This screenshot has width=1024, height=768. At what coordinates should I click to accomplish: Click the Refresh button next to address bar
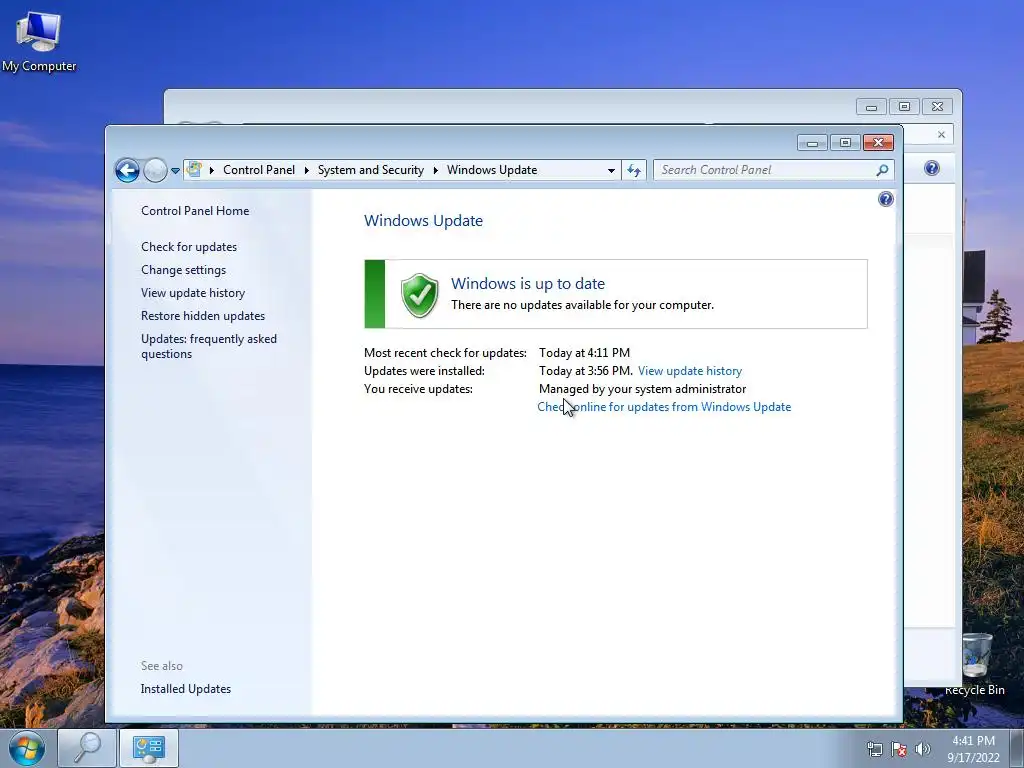pyautogui.click(x=633, y=170)
